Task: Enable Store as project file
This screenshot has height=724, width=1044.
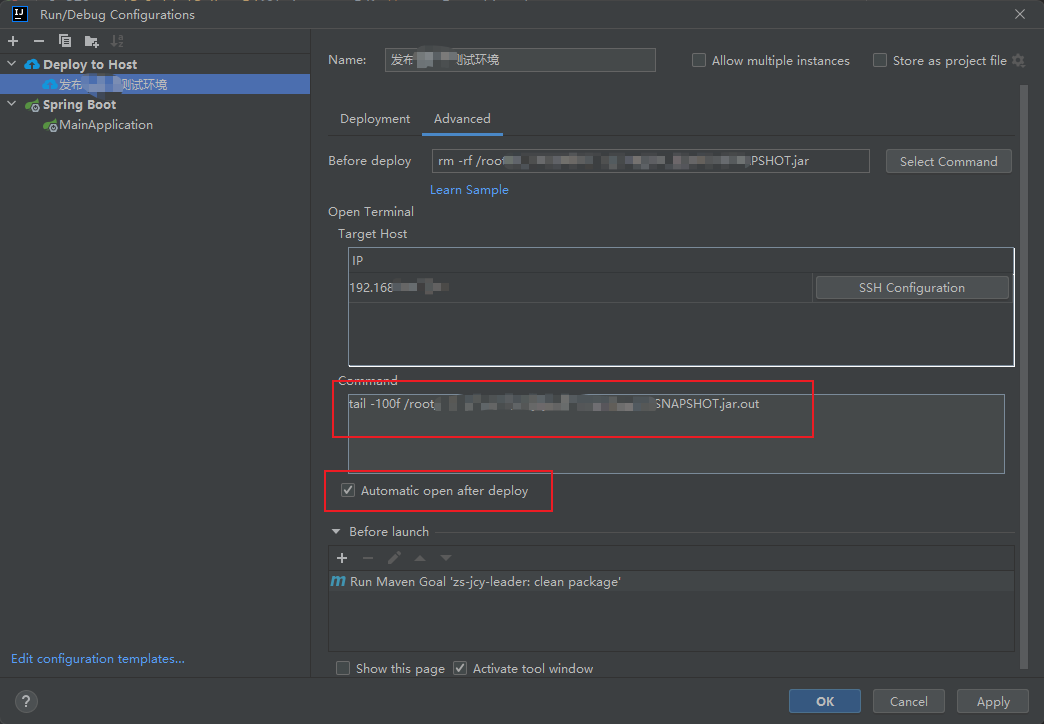Action: click(x=880, y=61)
